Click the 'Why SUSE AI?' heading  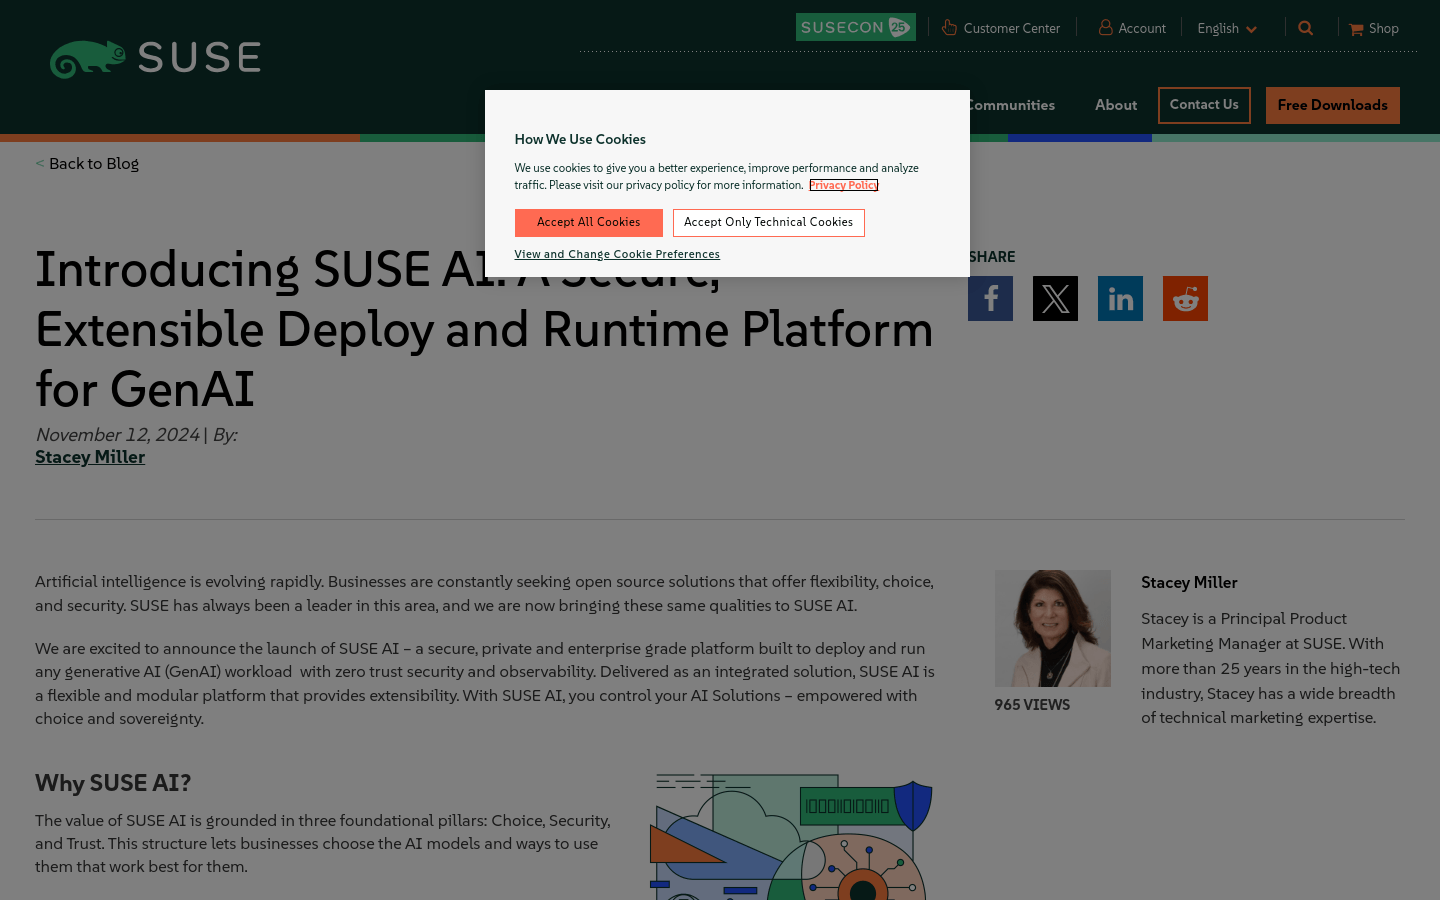point(113,783)
